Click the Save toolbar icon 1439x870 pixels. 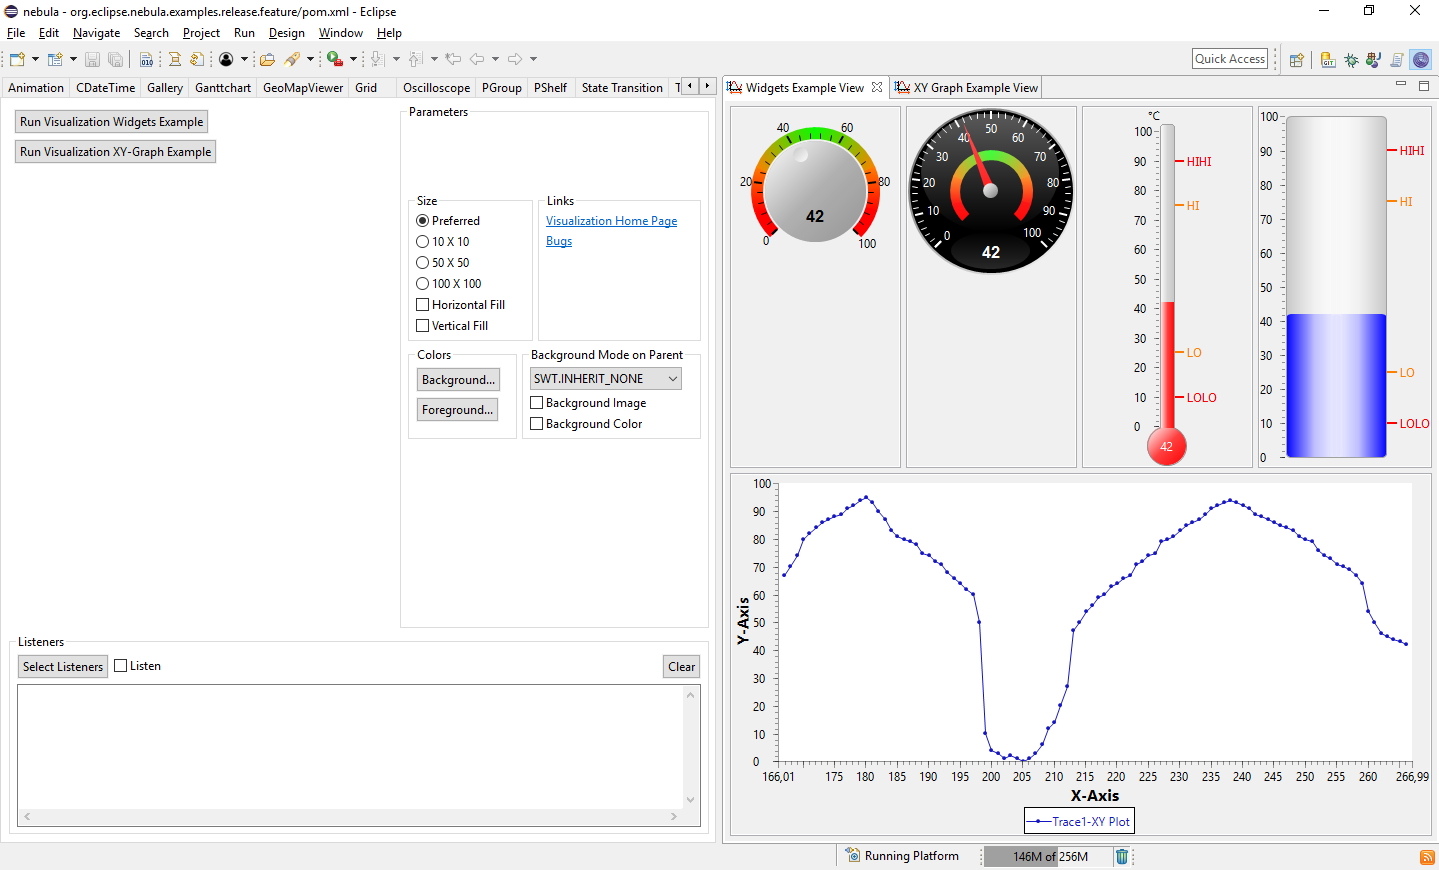click(92, 60)
